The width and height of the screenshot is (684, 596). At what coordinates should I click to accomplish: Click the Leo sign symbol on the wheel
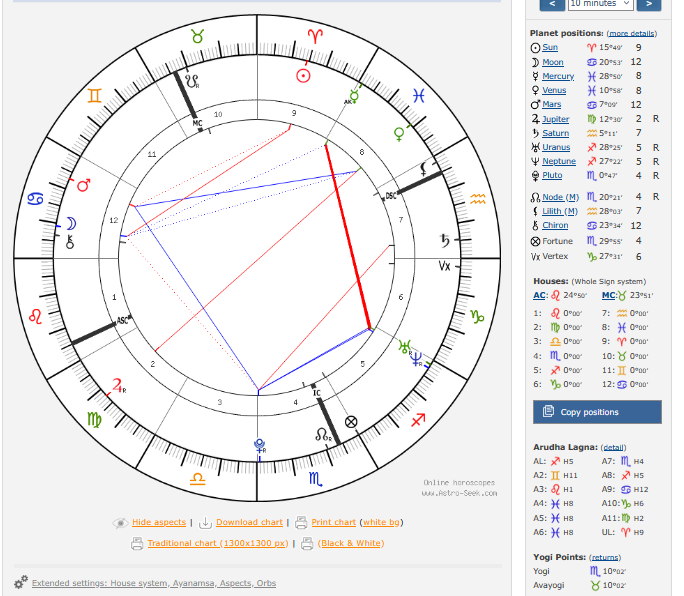point(35,316)
